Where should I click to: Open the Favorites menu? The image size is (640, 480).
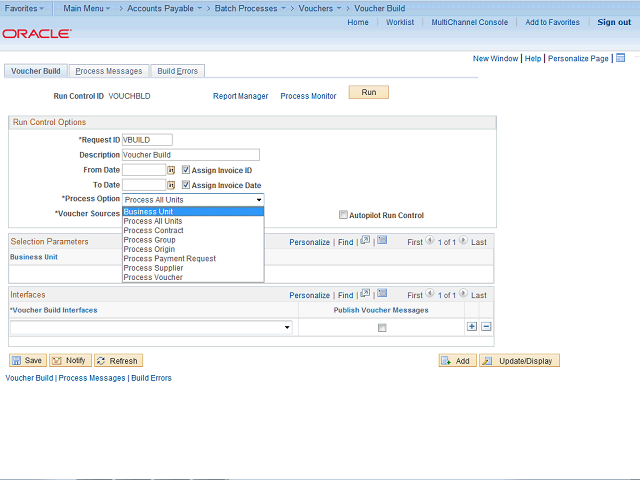(24, 8)
